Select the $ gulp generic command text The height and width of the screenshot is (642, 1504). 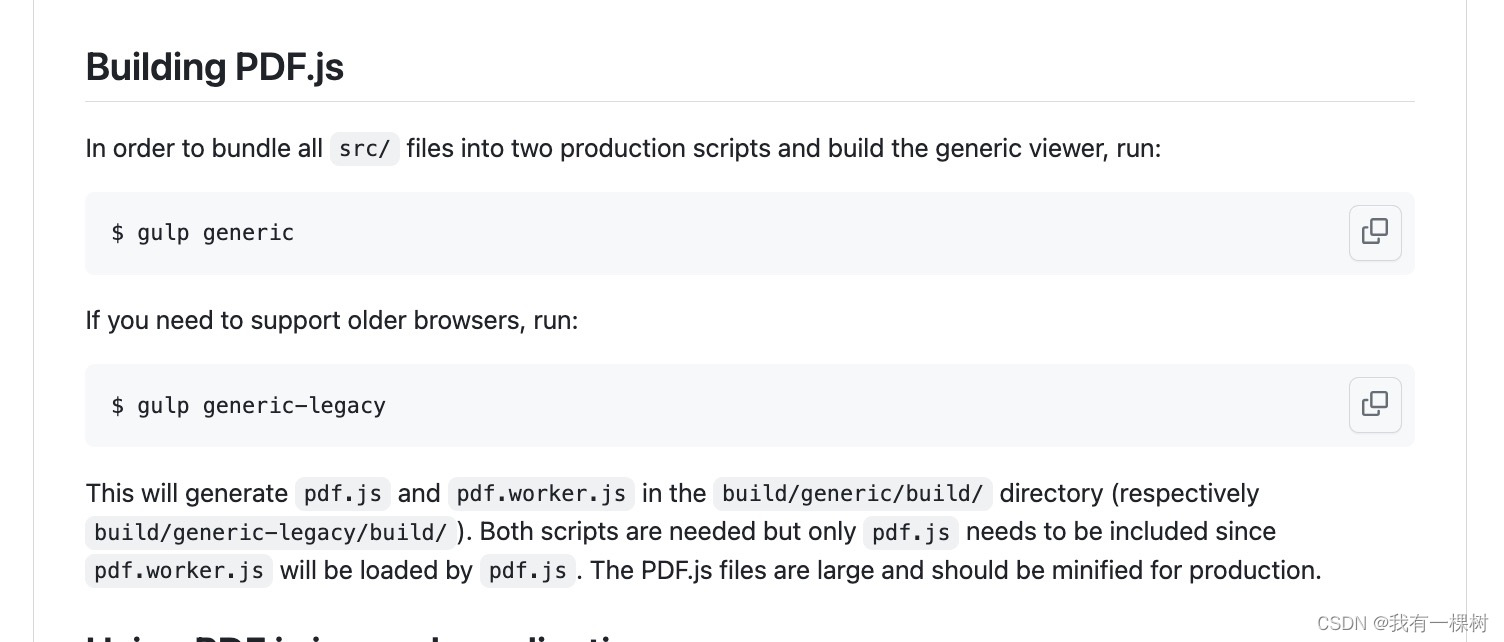pos(202,232)
